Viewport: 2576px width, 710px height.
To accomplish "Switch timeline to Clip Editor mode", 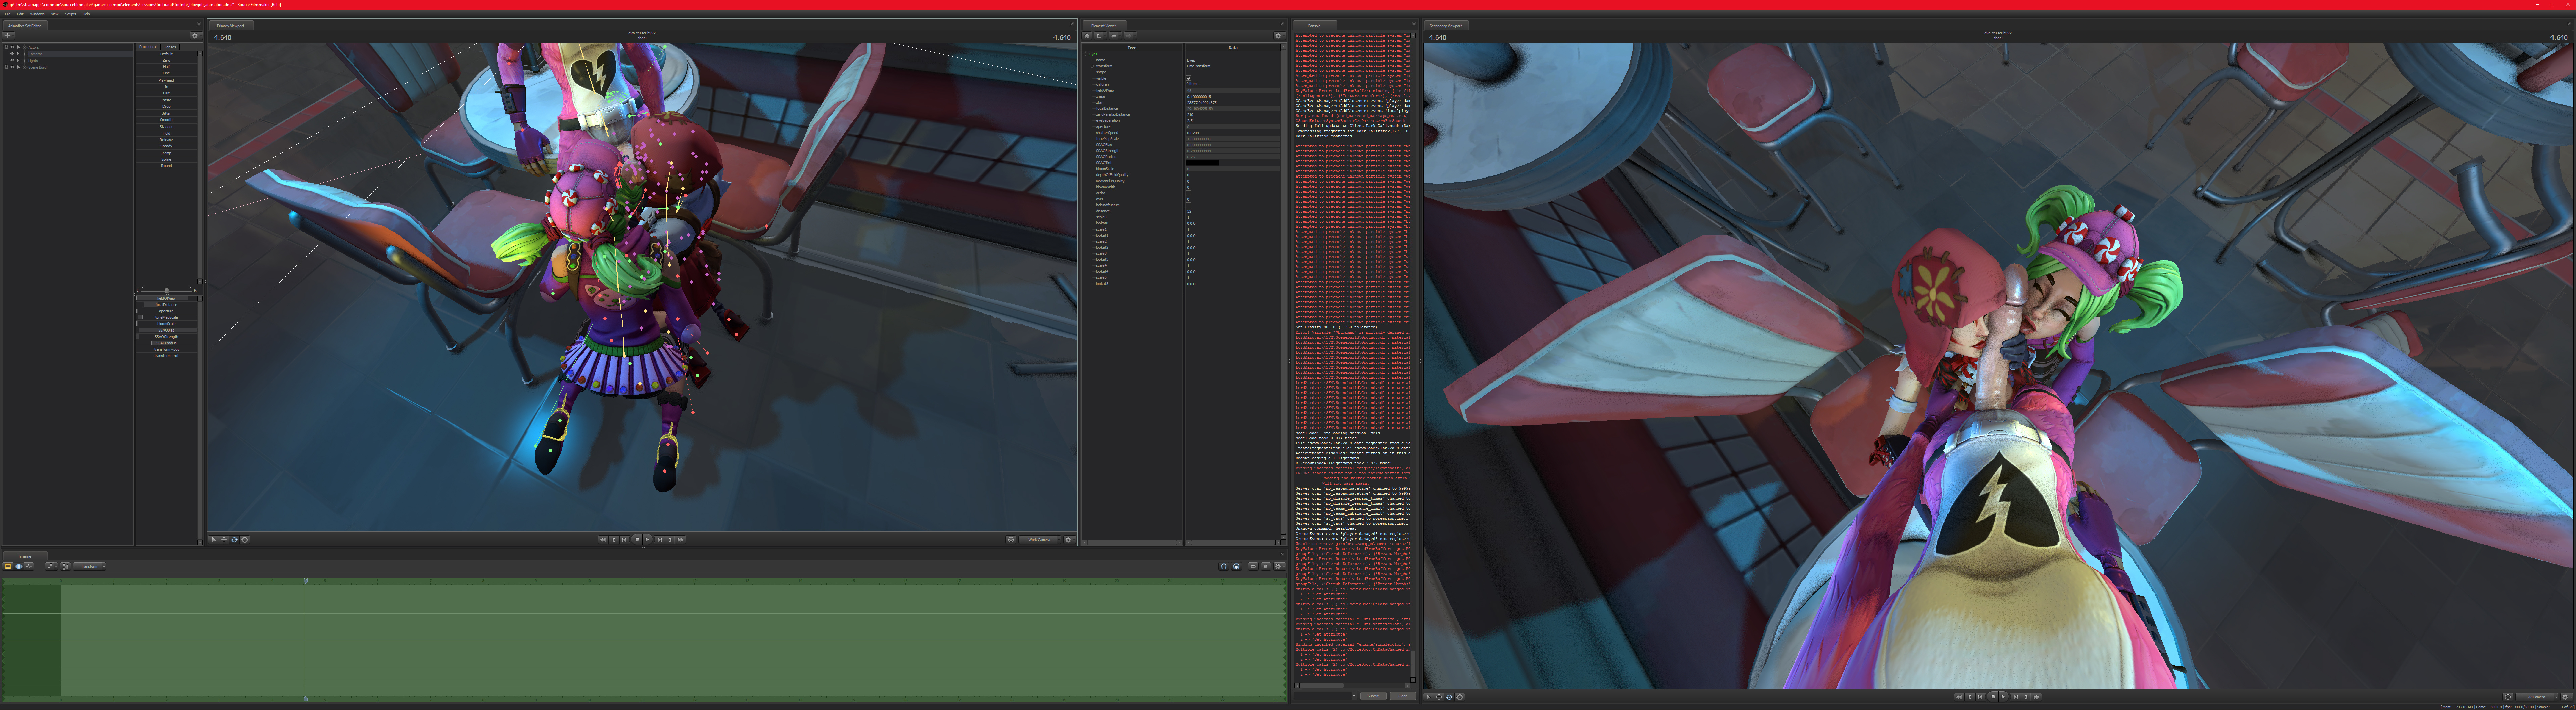I will (x=8, y=566).
